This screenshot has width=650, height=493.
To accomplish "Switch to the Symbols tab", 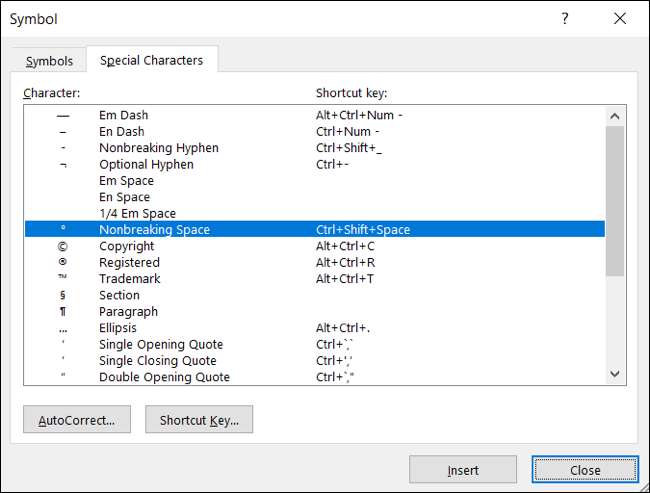I will click(x=49, y=61).
